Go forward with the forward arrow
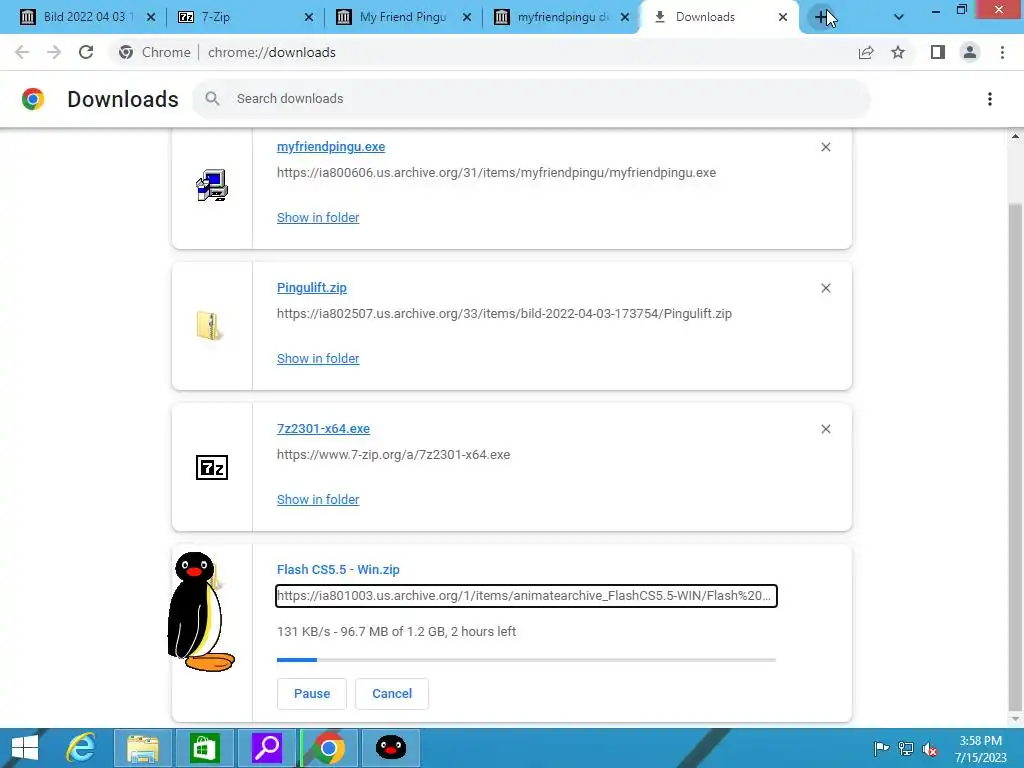 [x=54, y=52]
